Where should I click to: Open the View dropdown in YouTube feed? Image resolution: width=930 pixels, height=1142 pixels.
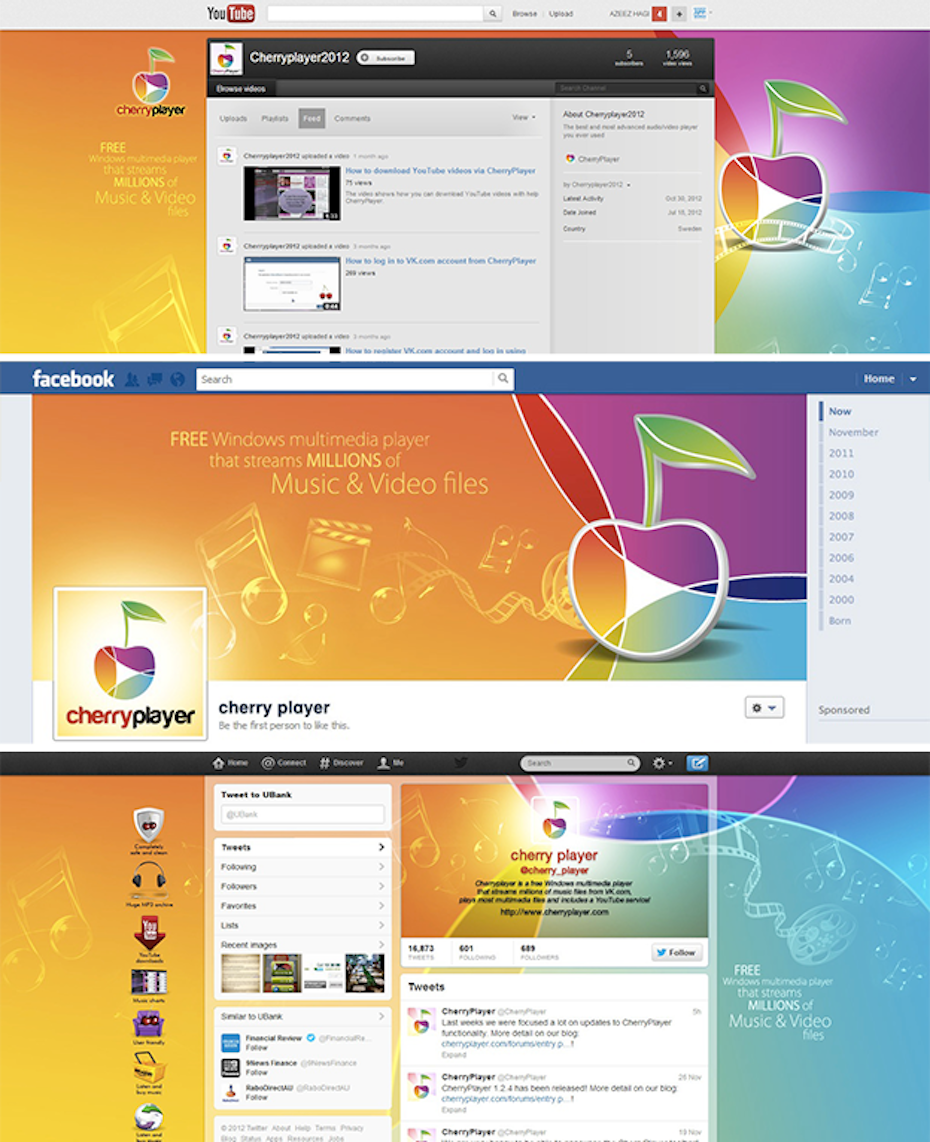524,118
